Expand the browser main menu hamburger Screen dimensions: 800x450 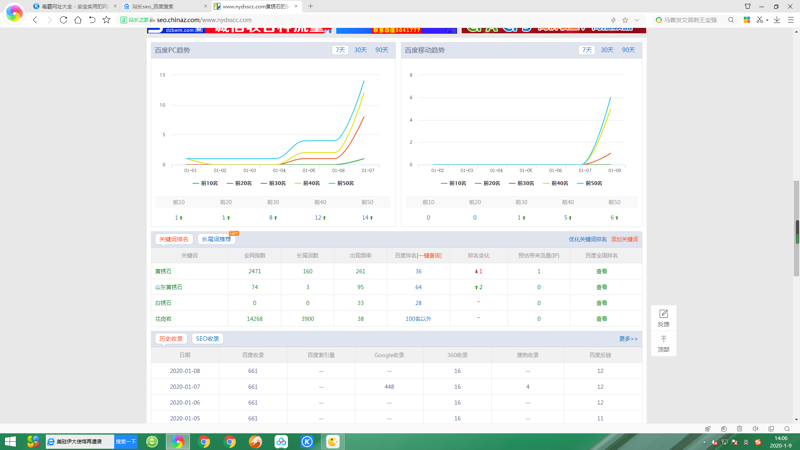790,20
